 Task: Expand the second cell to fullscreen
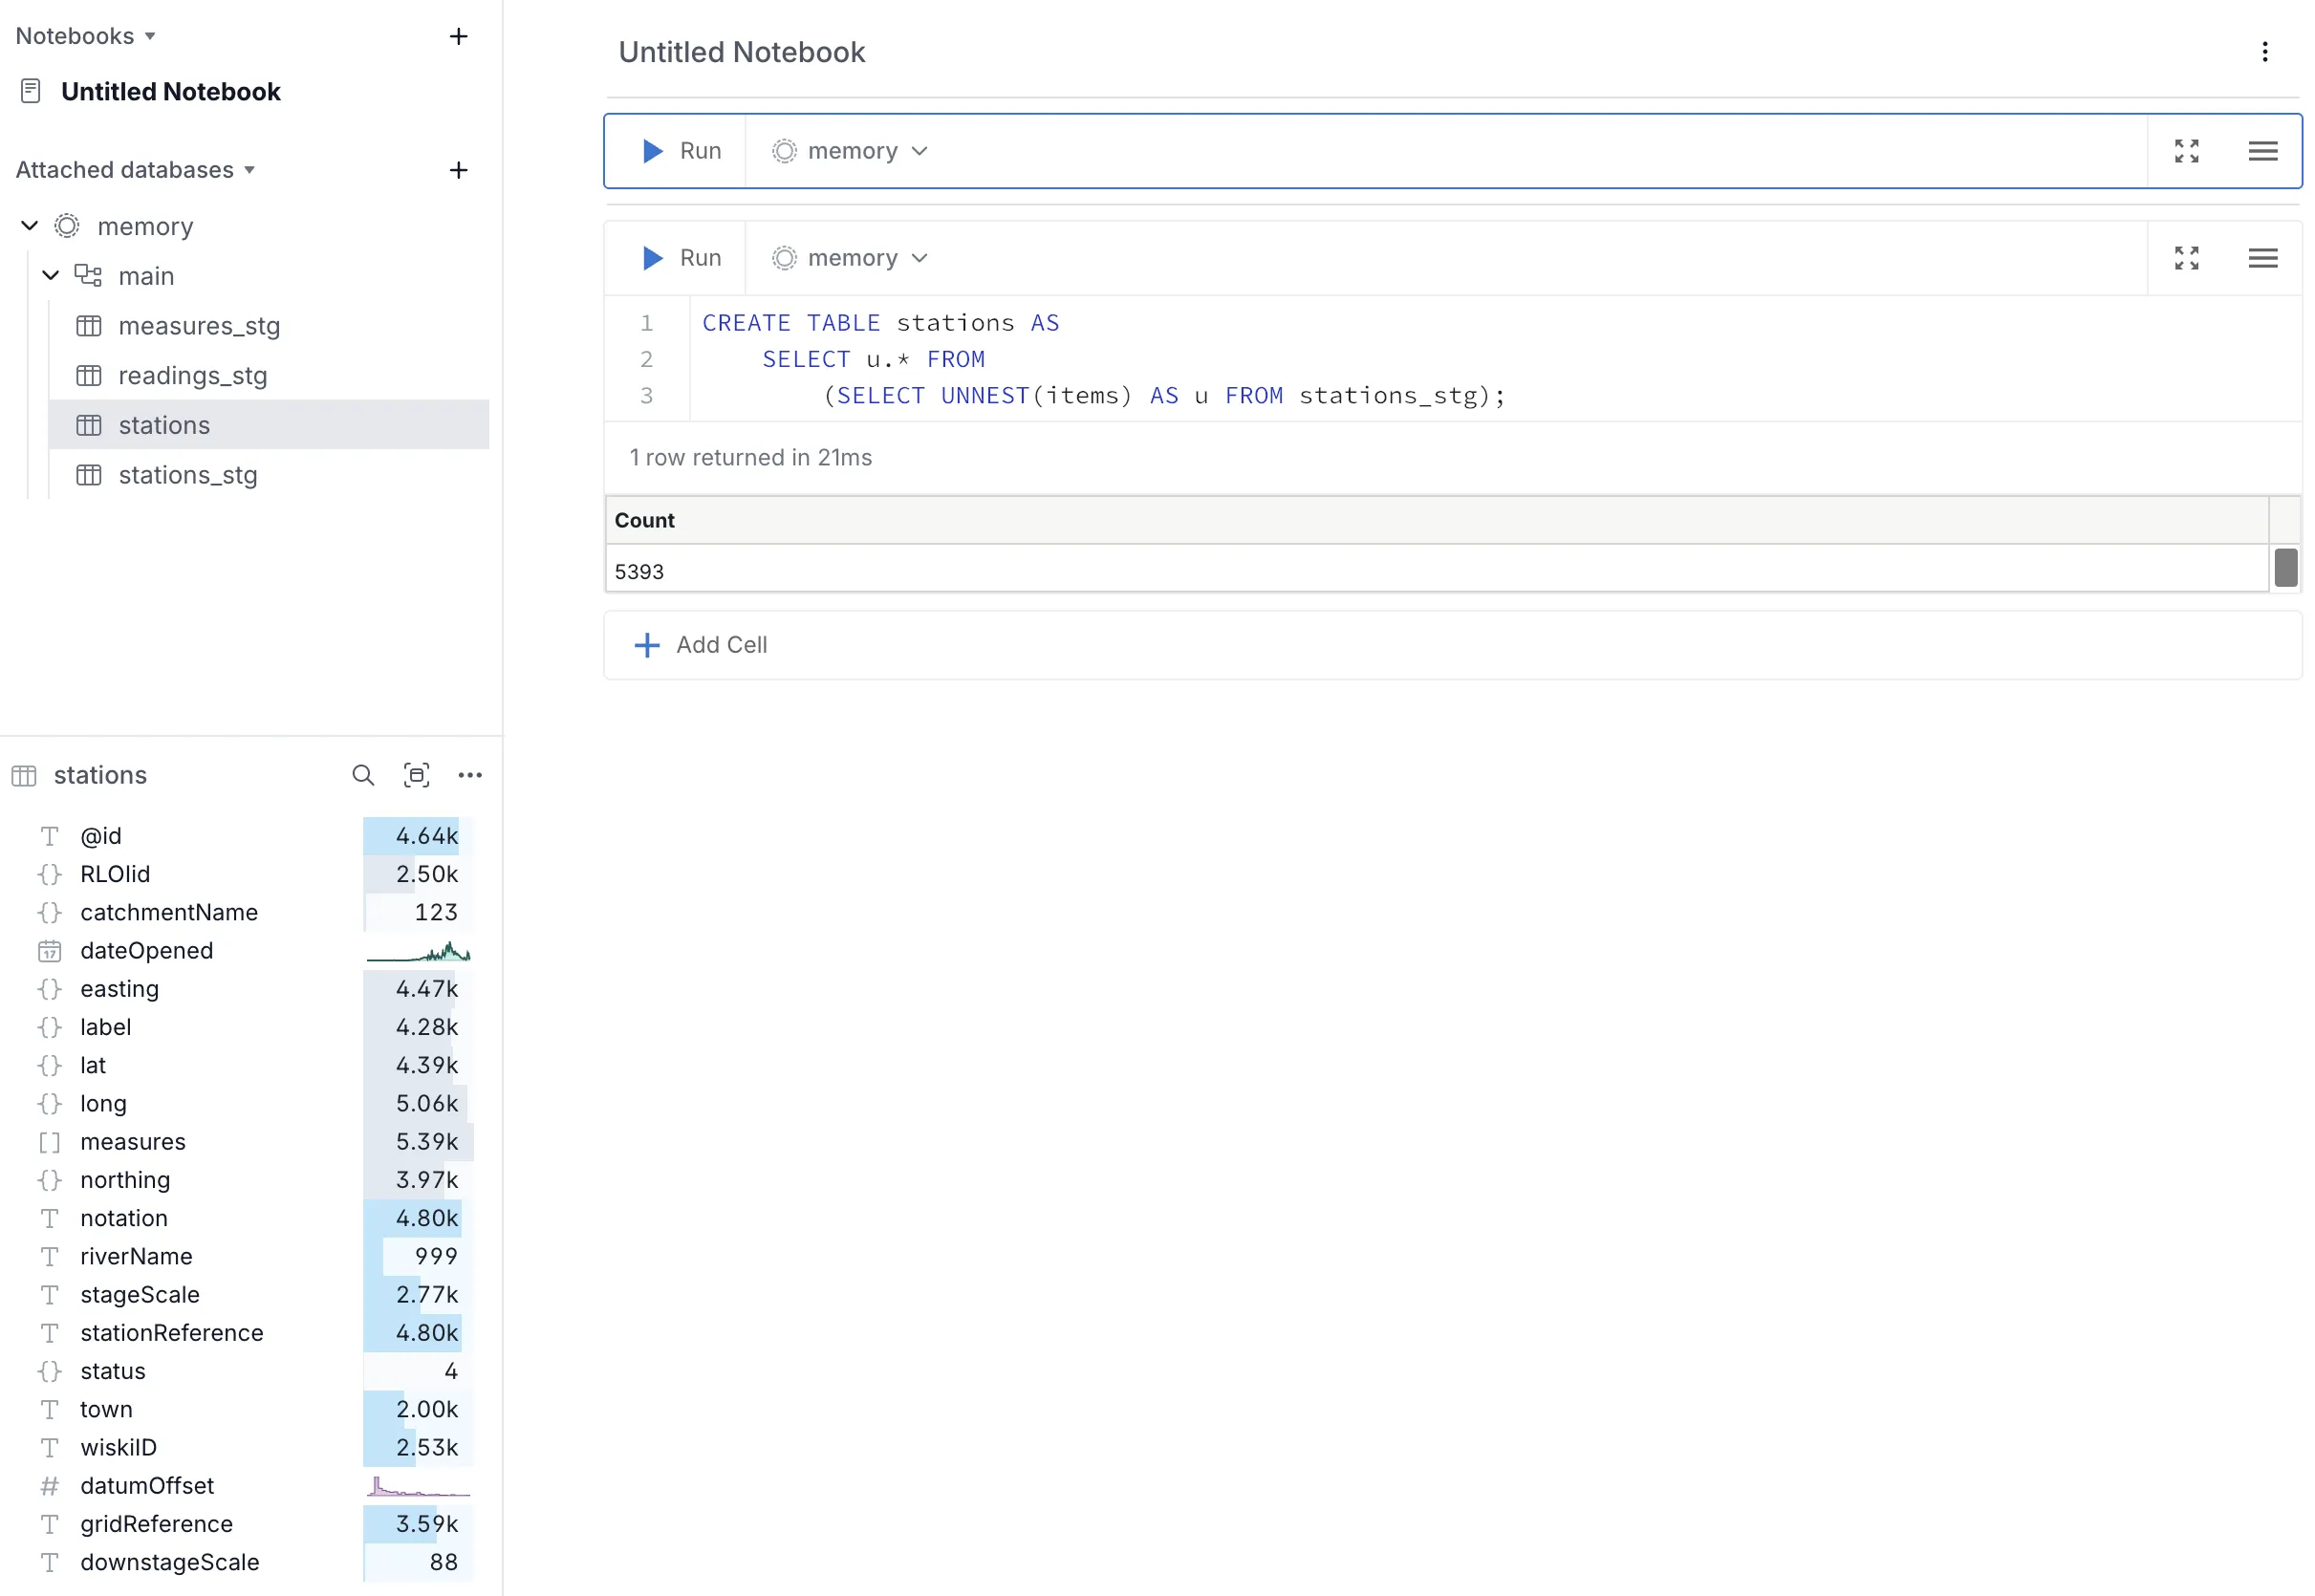click(x=2186, y=258)
